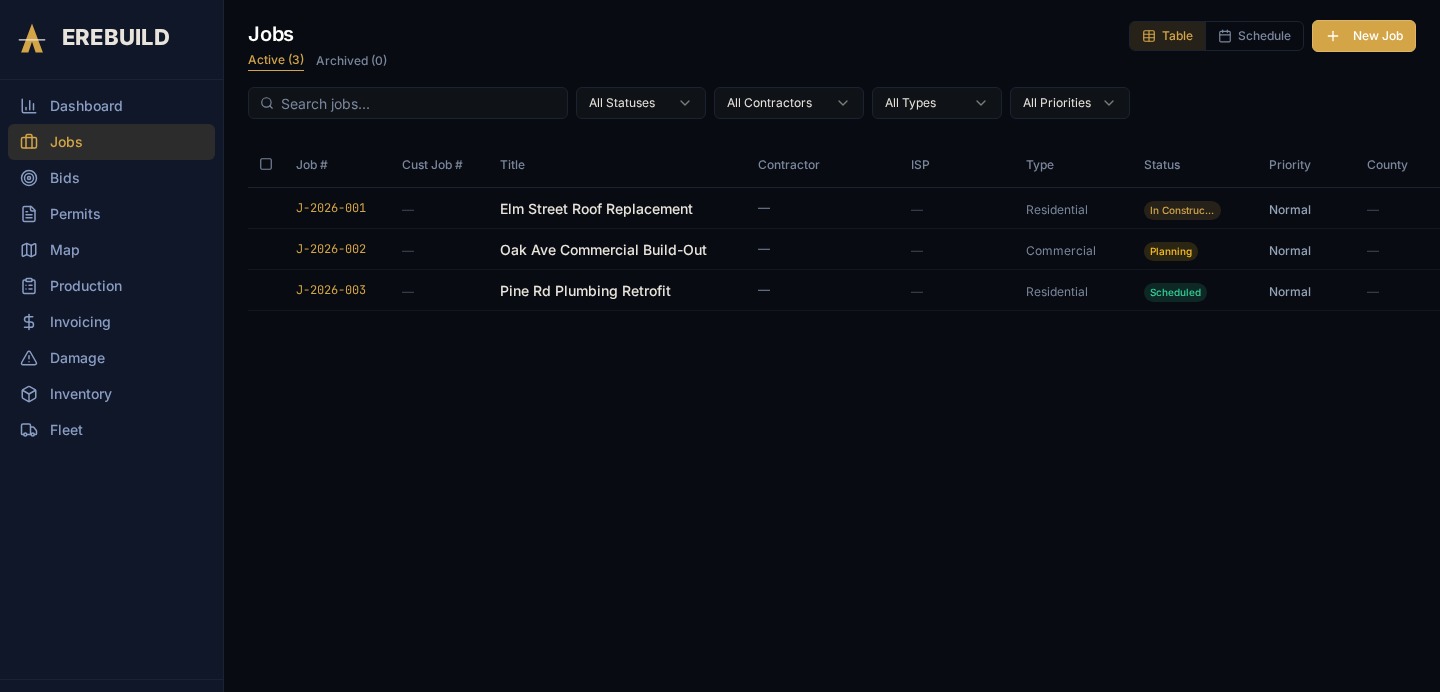Screen dimensions: 1440x692
Task: Click the Jobs sidebar icon
Action: pyautogui.click(x=29, y=142)
